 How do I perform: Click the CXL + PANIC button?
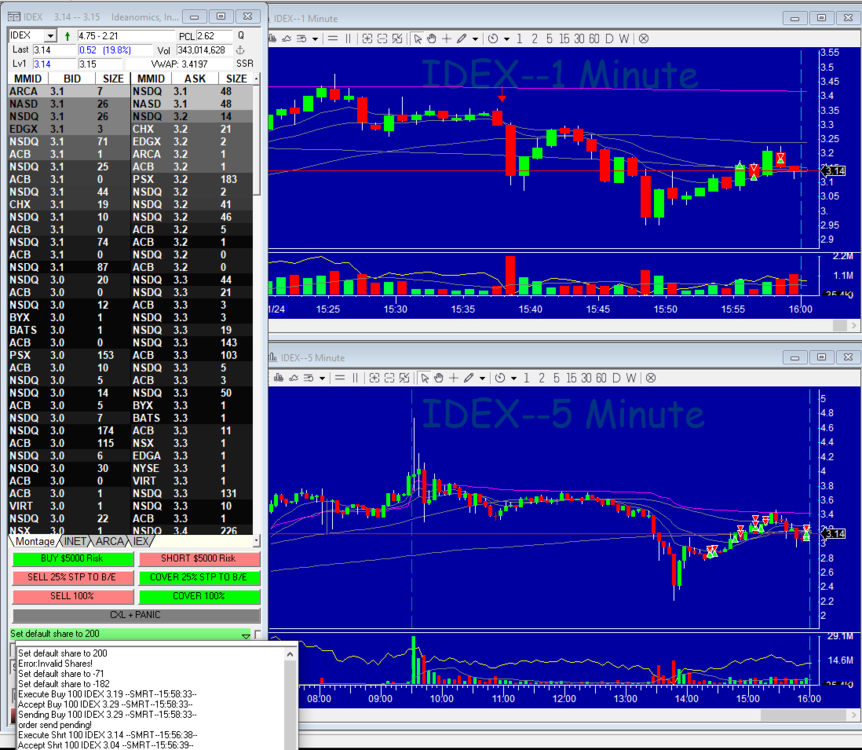pos(135,615)
